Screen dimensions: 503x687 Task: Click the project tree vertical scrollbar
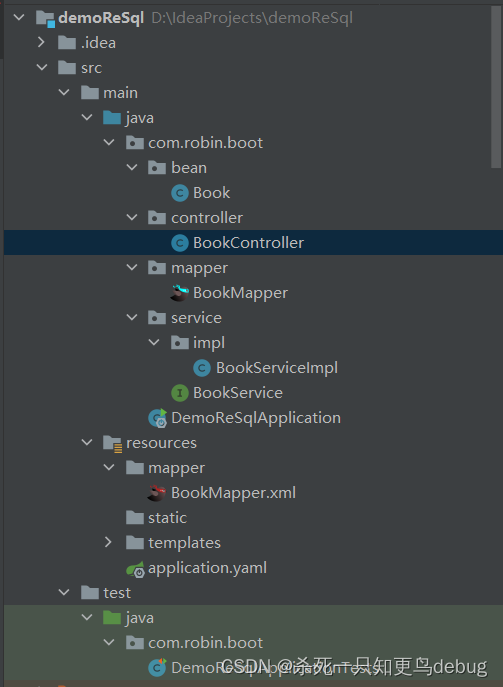click(x=496, y=88)
